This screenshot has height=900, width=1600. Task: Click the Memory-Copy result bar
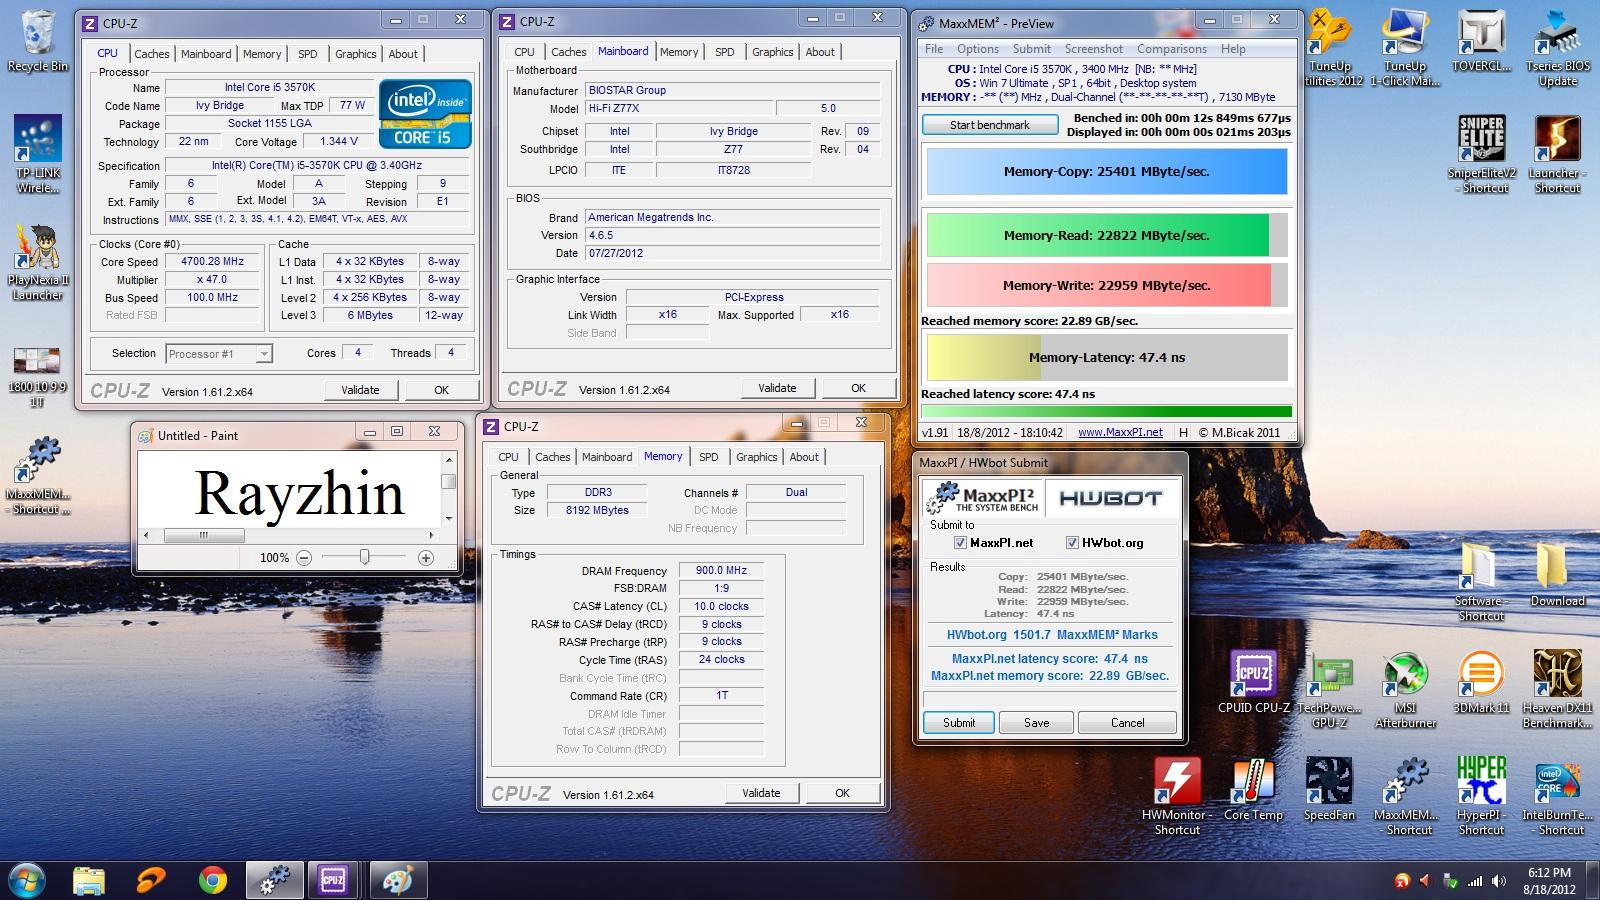click(x=1107, y=171)
